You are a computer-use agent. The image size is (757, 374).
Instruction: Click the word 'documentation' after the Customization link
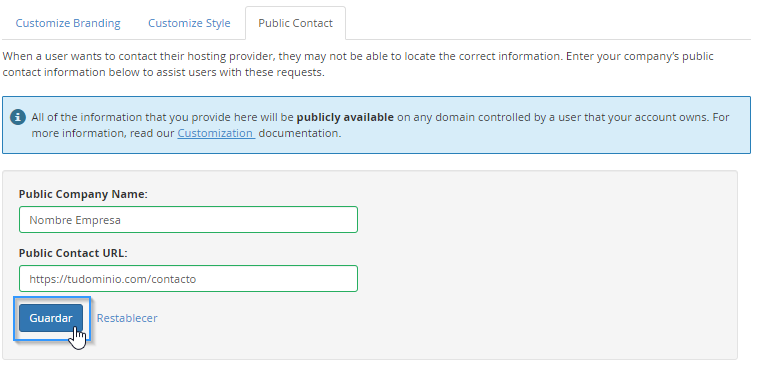point(300,133)
